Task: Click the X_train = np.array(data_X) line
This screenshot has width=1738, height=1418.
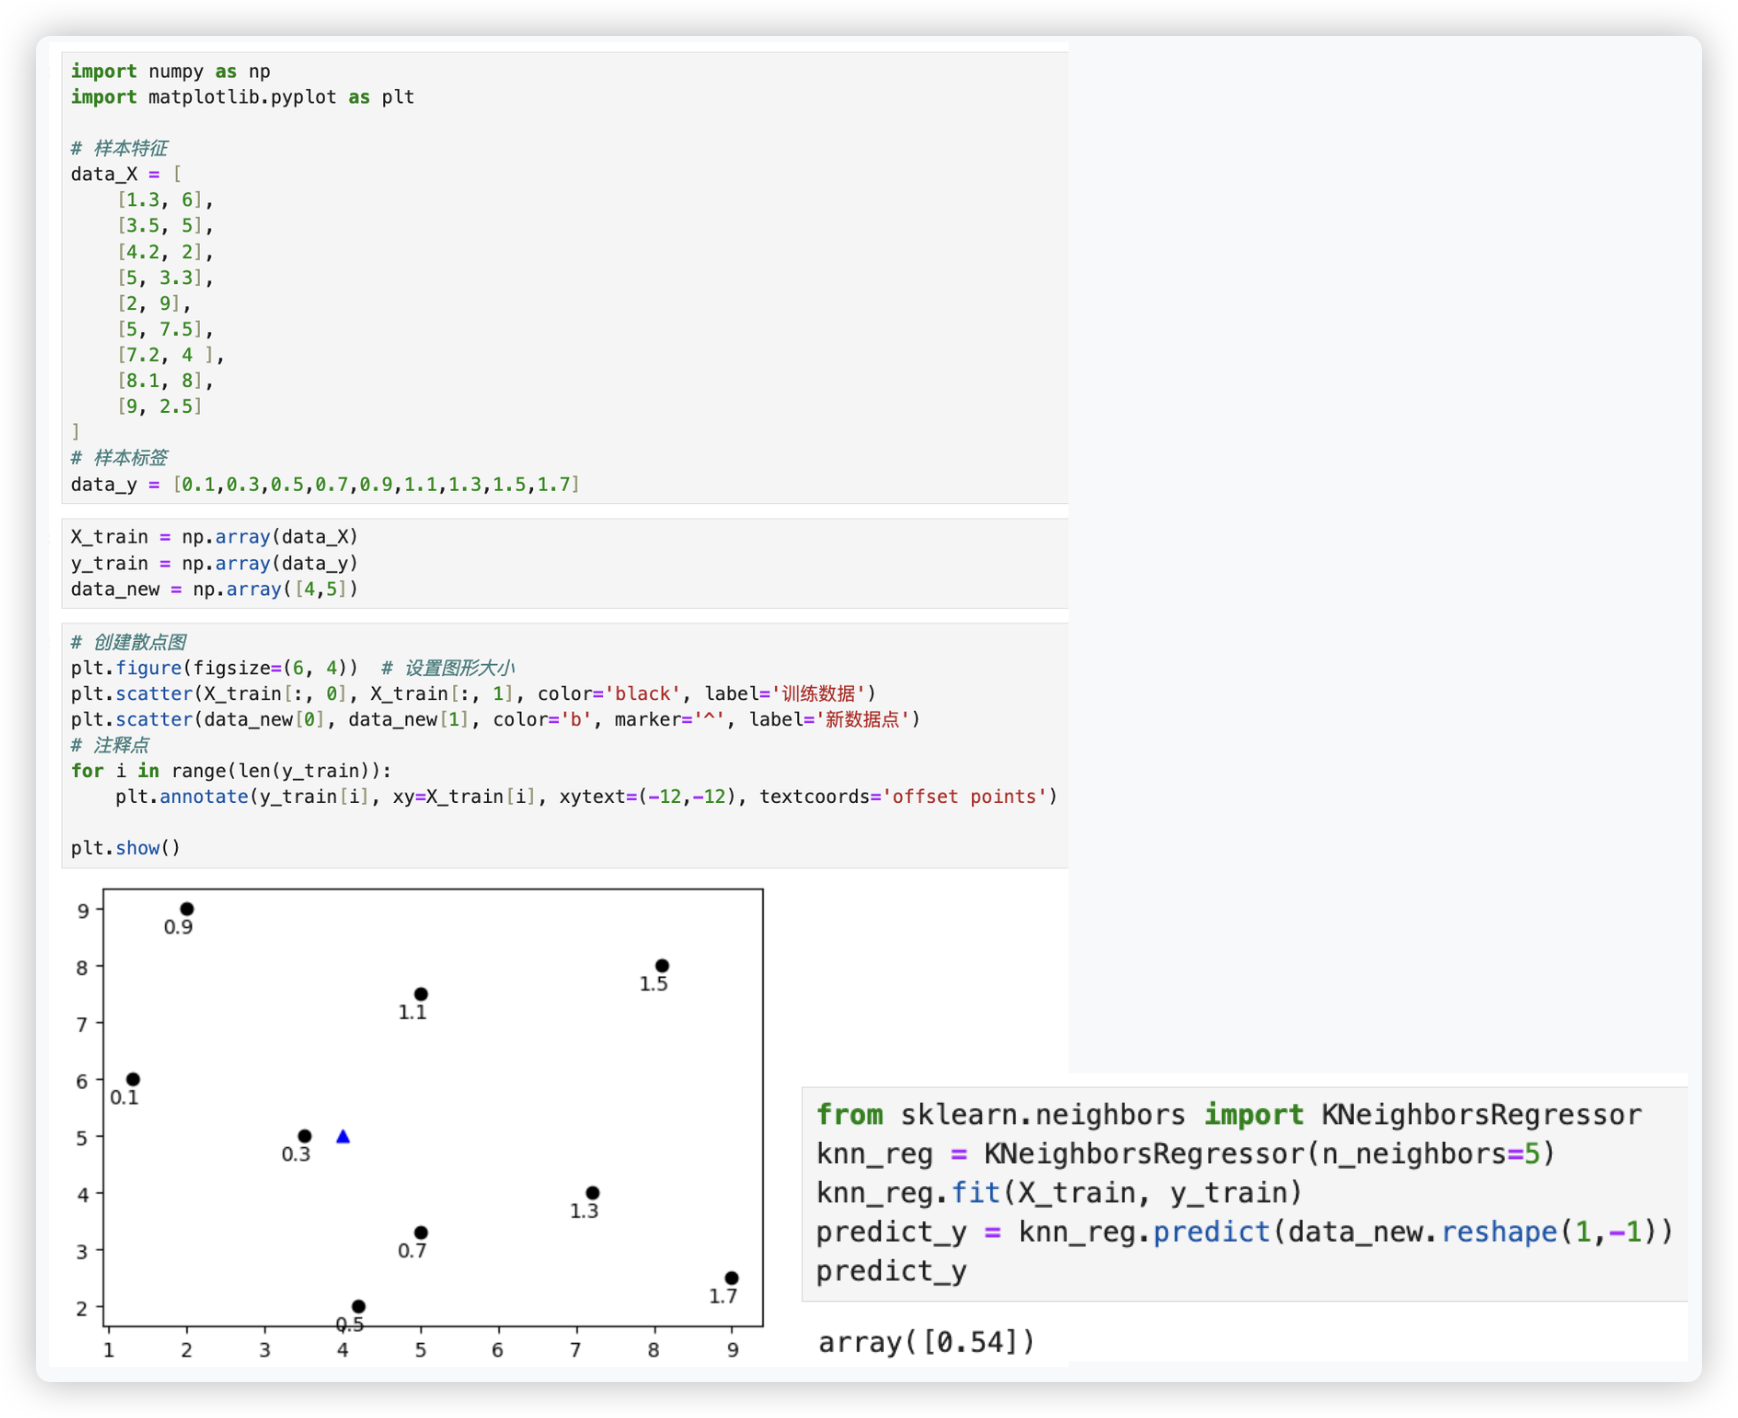Action: pyautogui.click(x=214, y=537)
